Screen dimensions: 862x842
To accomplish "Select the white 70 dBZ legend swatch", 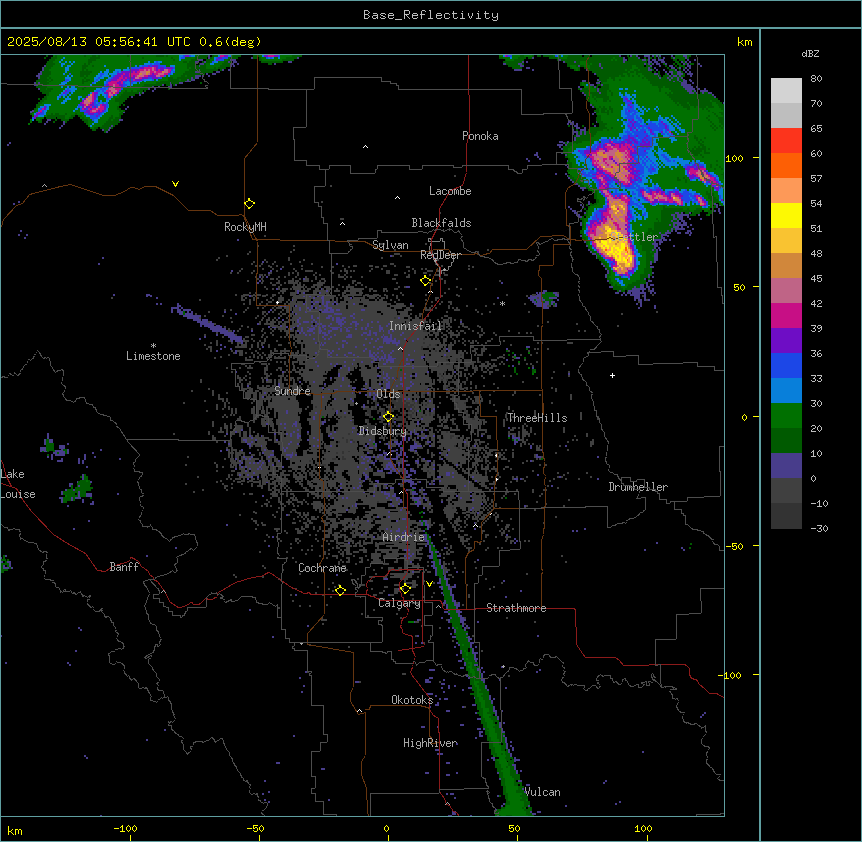I will click(786, 91).
